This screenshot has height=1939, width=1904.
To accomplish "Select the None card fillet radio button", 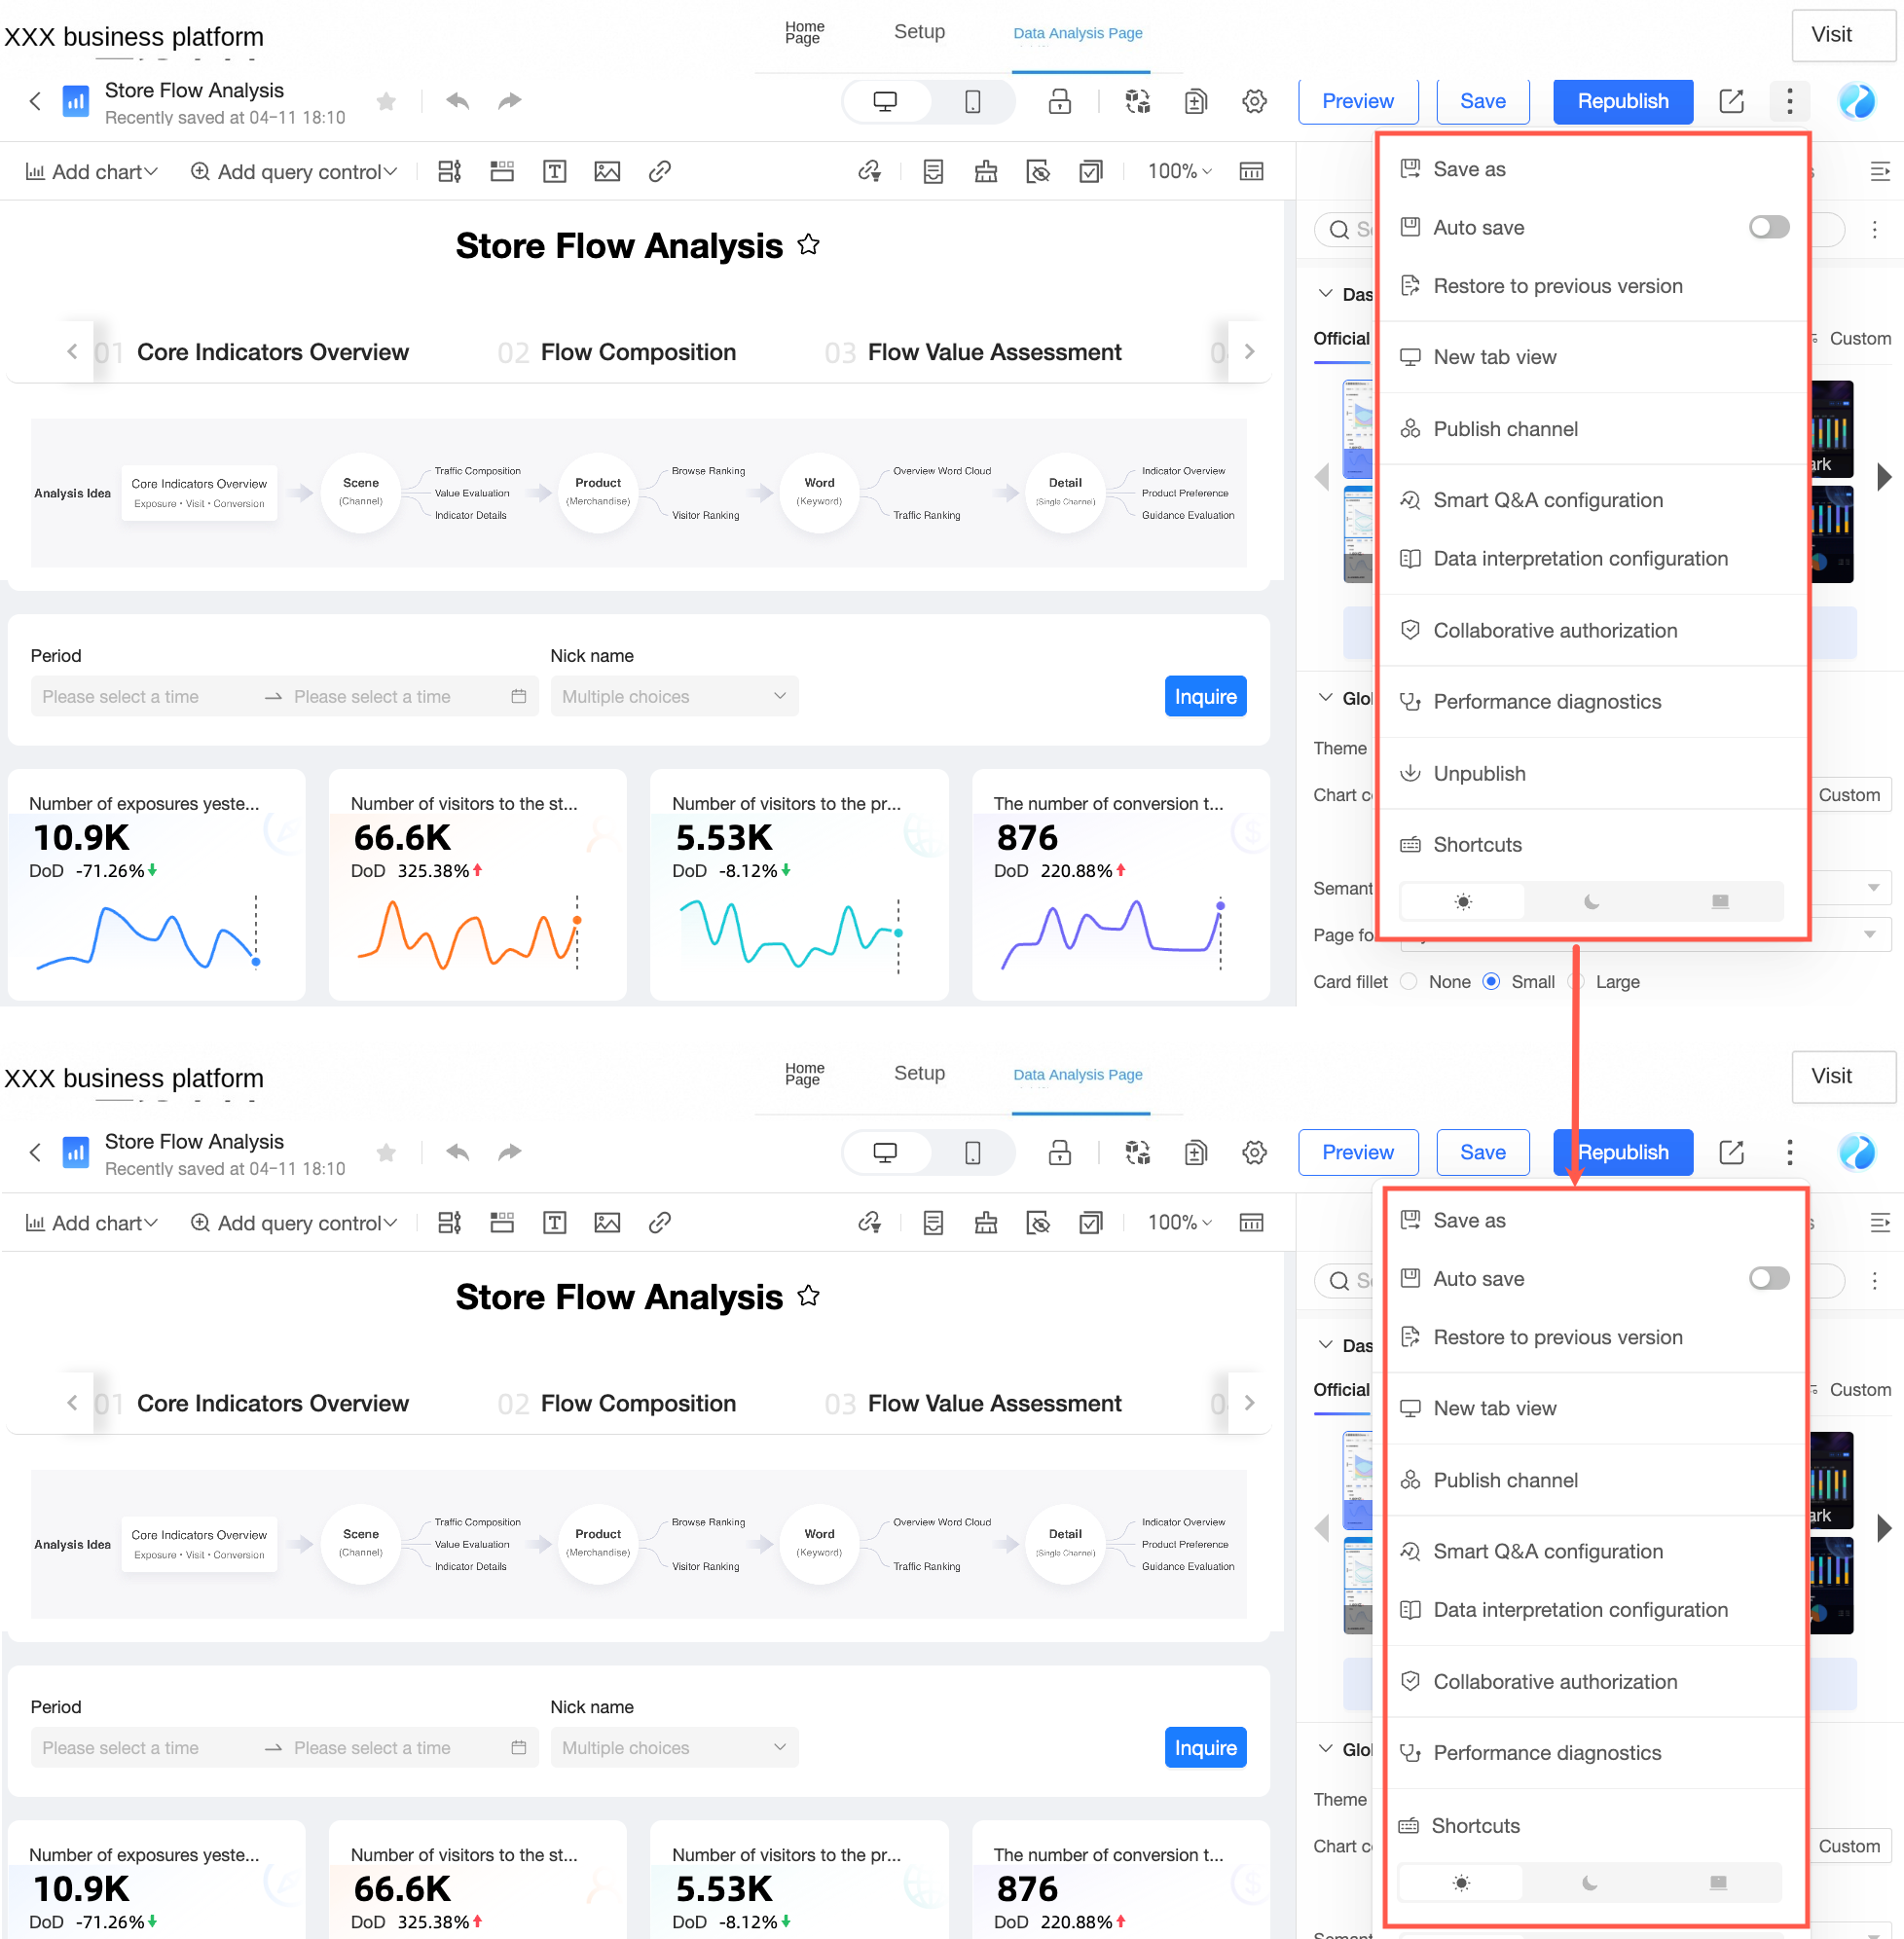I will pyautogui.click(x=1409, y=981).
